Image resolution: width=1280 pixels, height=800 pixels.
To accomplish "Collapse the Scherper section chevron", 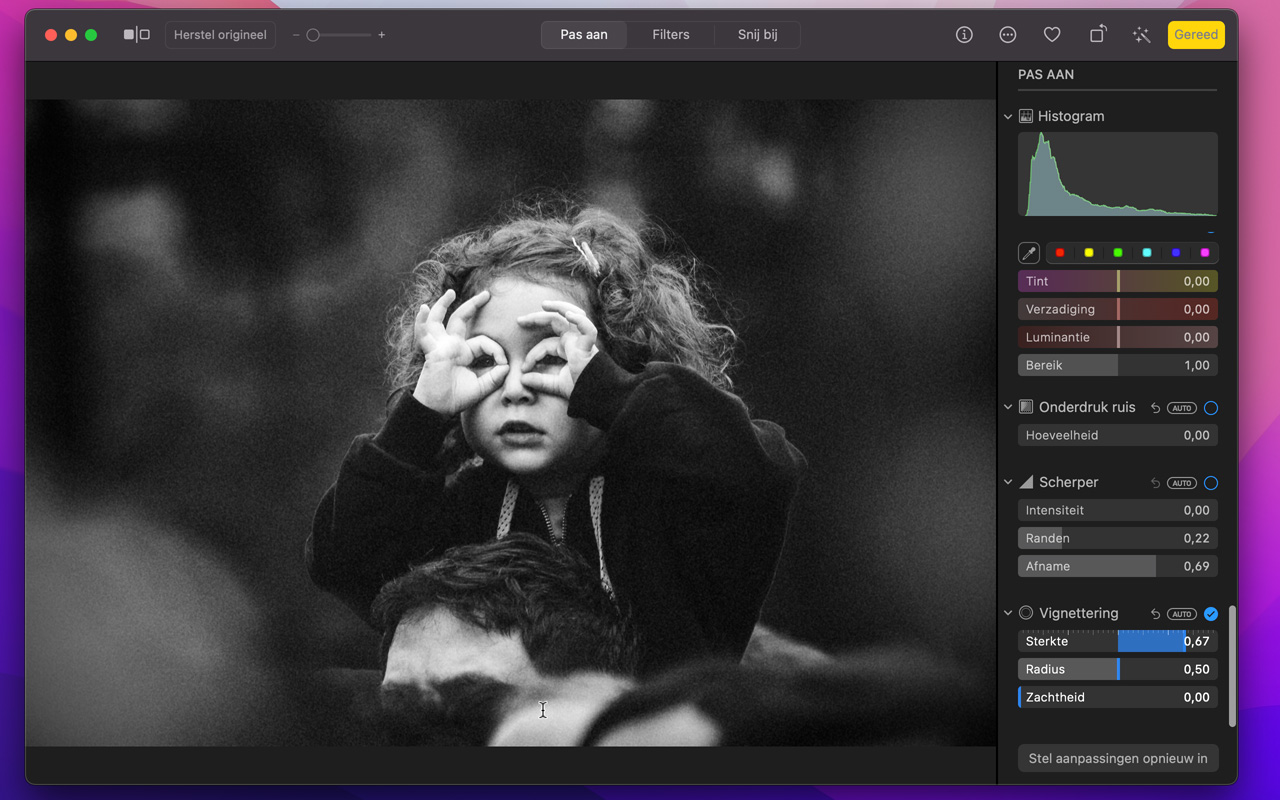I will (x=1008, y=483).
